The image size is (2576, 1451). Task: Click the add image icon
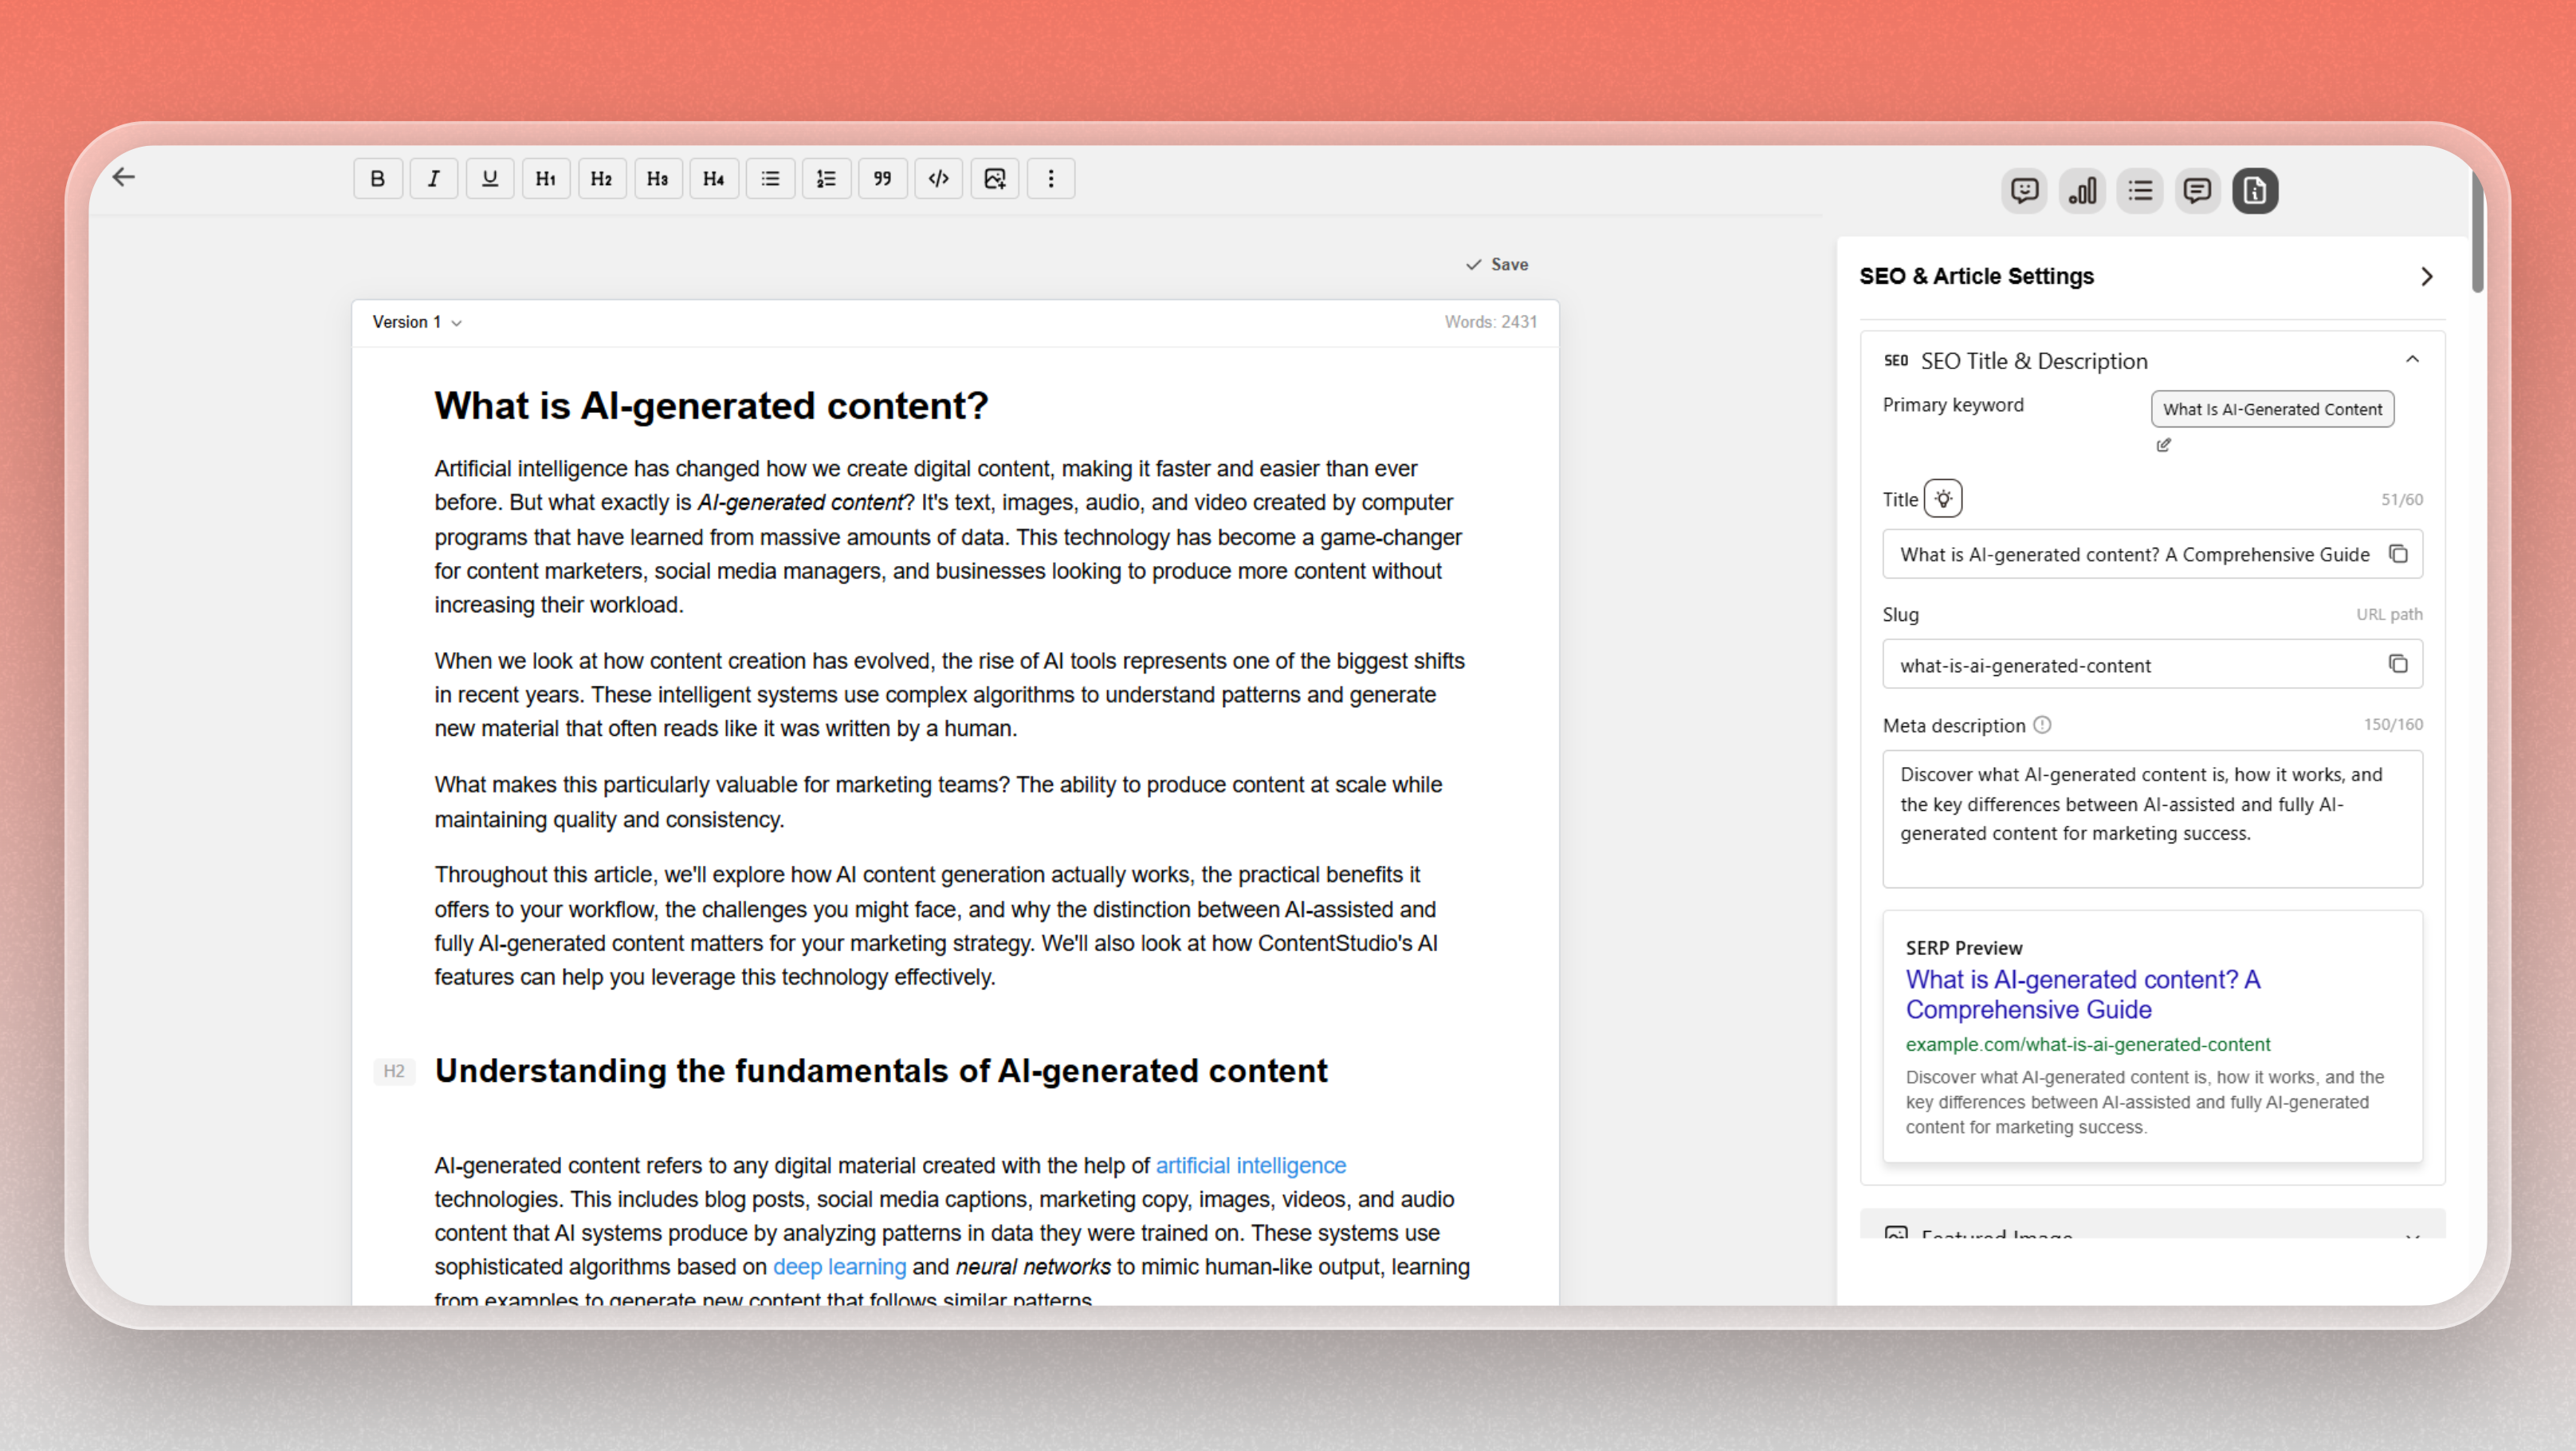pyautogui.click(x=994, y=179)
